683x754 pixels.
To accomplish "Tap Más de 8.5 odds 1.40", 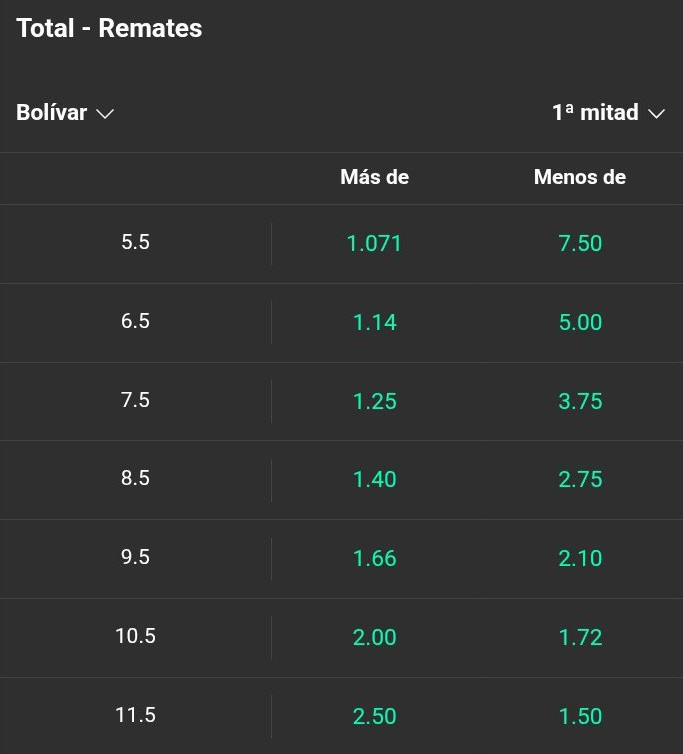I will [374, 479].
